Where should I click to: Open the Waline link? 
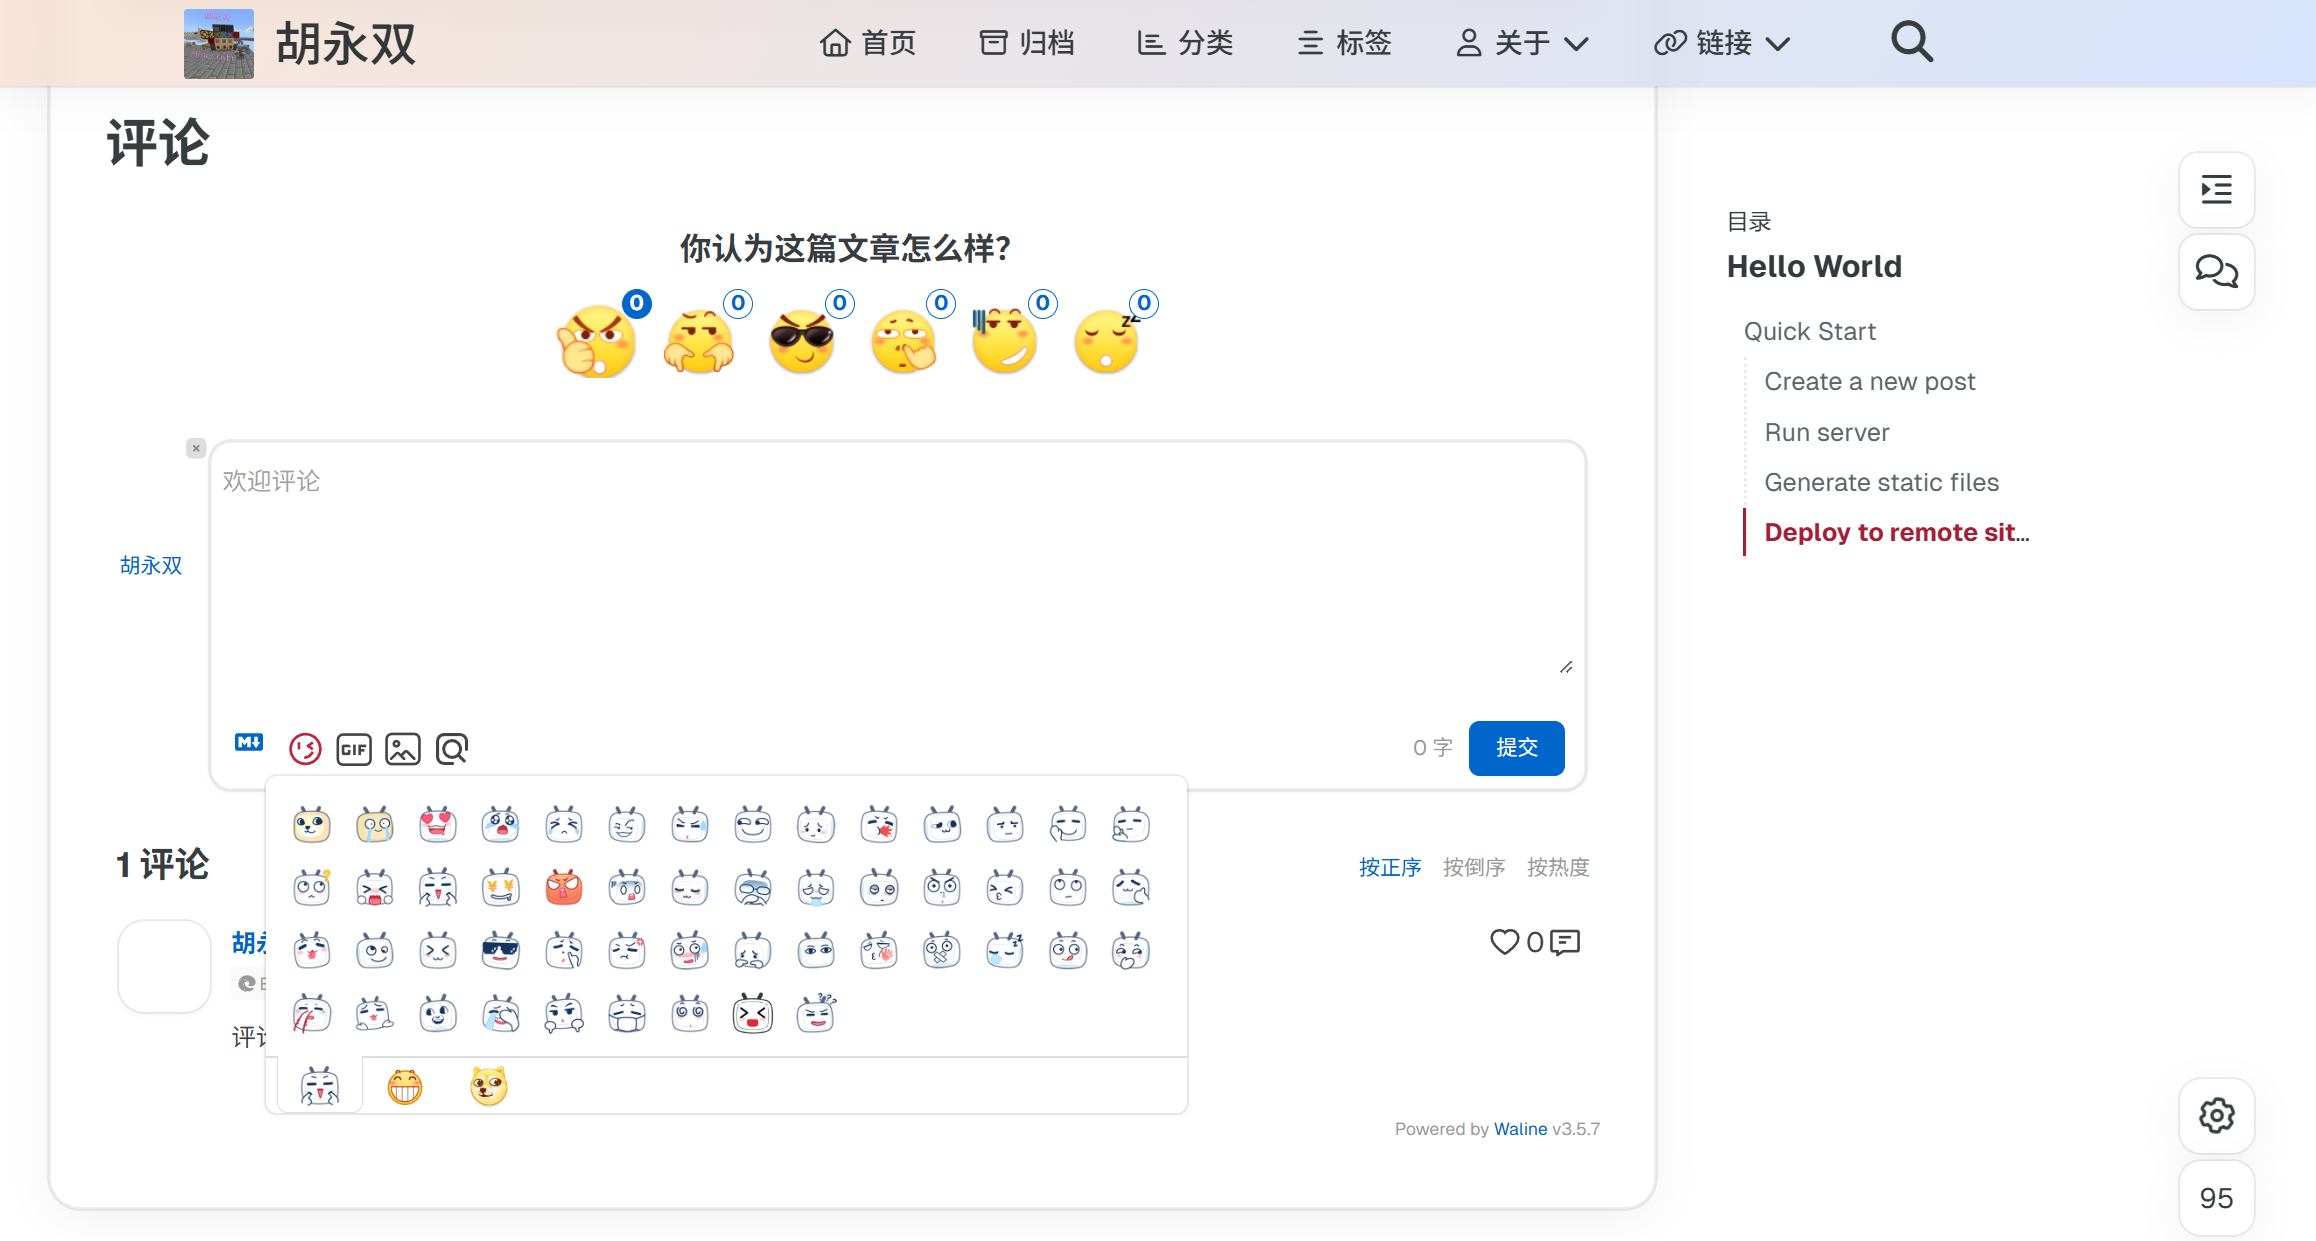tap(1520, 1129)
